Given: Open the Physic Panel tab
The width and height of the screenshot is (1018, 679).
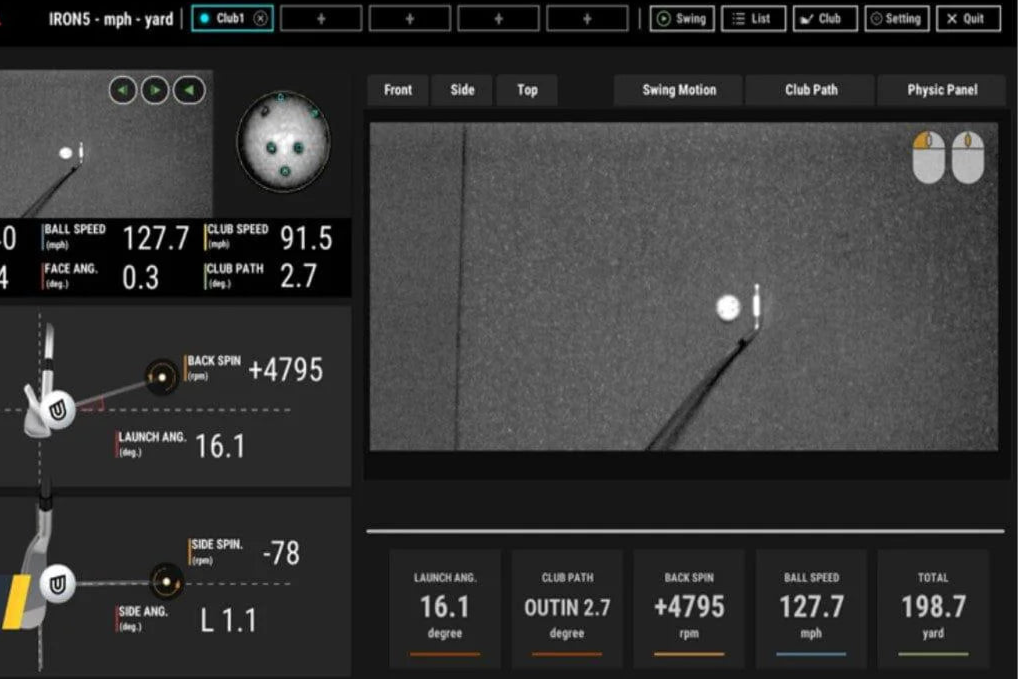Looking at the screenshot, I should 941,90.
